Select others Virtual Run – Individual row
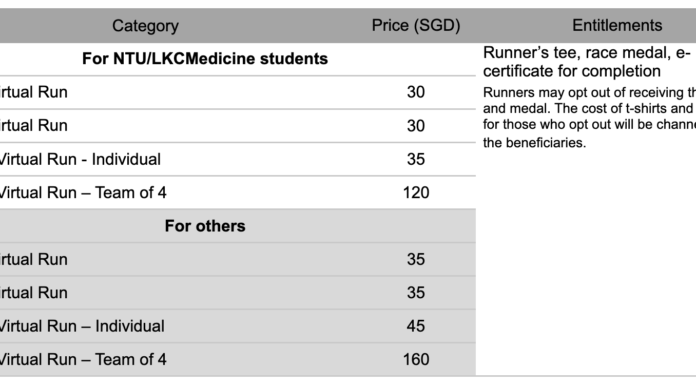Viewport: 696px width, 385px height. [x=238, y=326]
